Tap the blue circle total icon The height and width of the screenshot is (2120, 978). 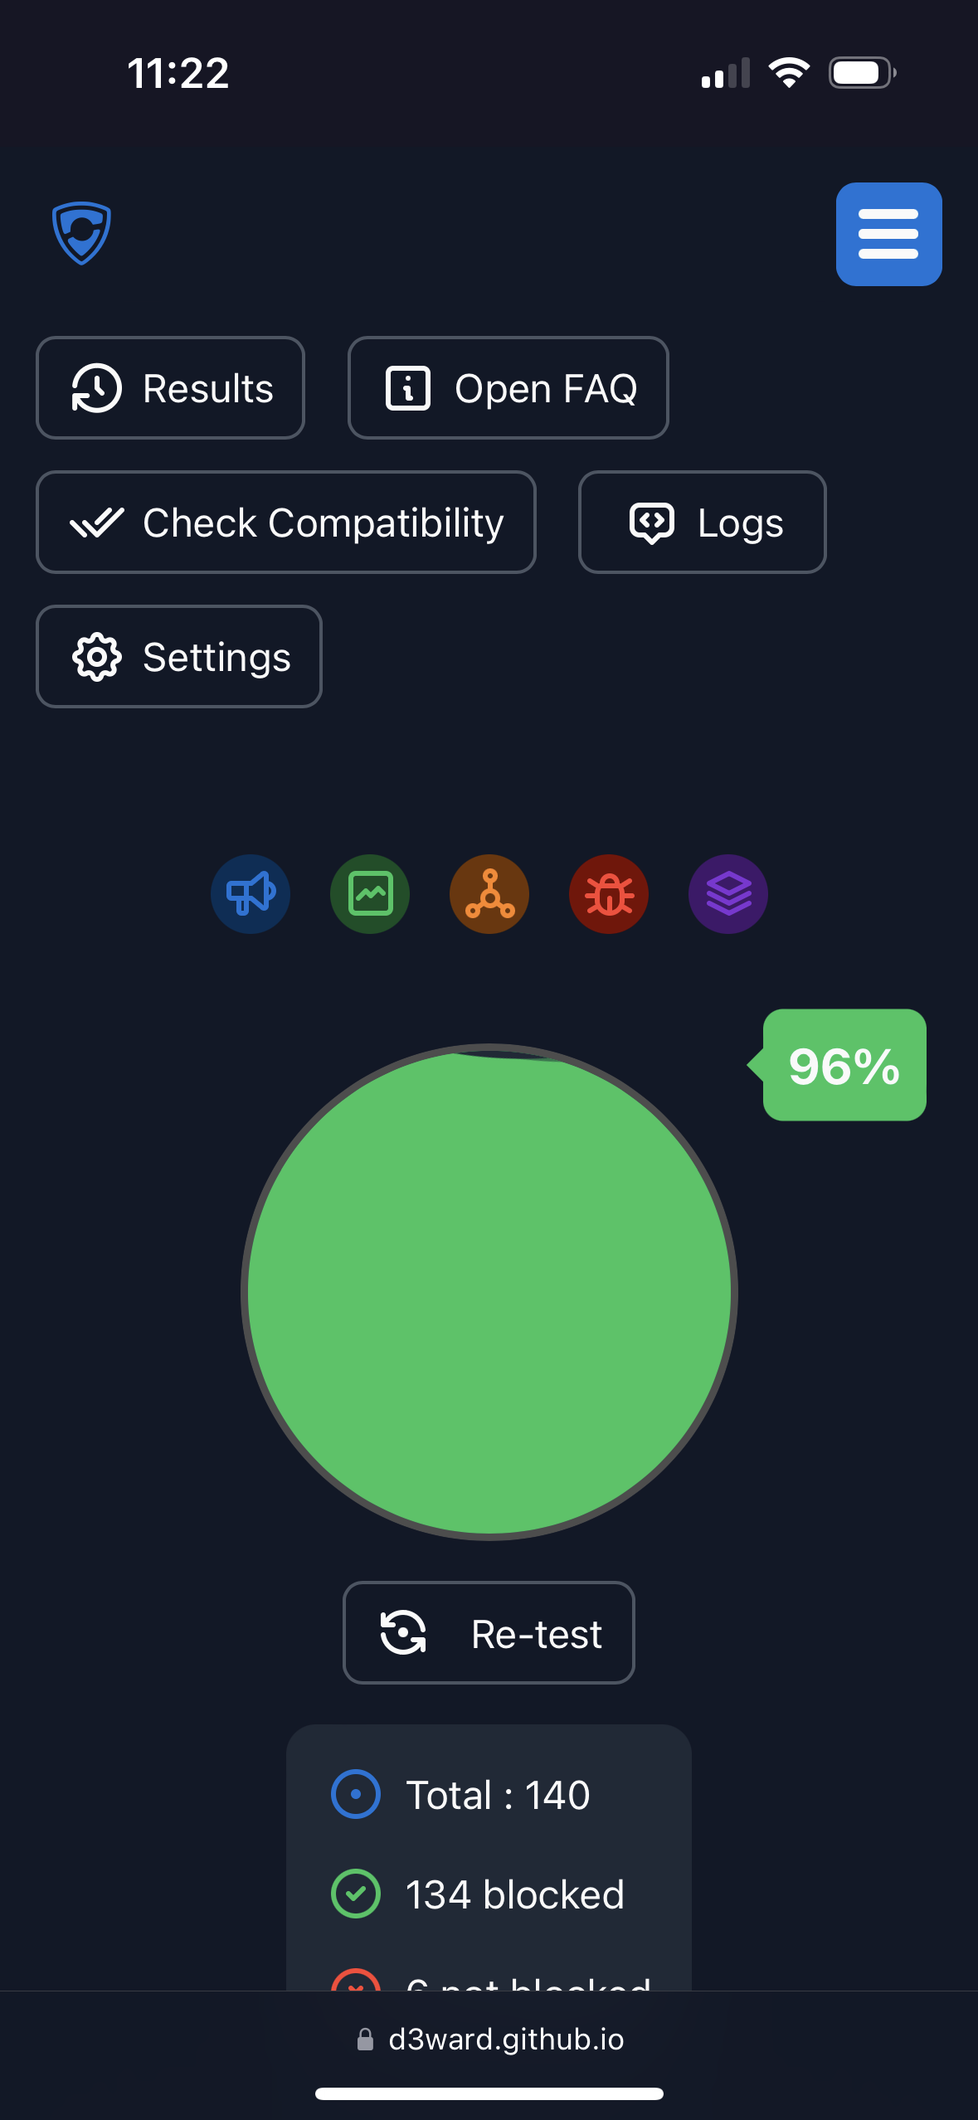355,1795
